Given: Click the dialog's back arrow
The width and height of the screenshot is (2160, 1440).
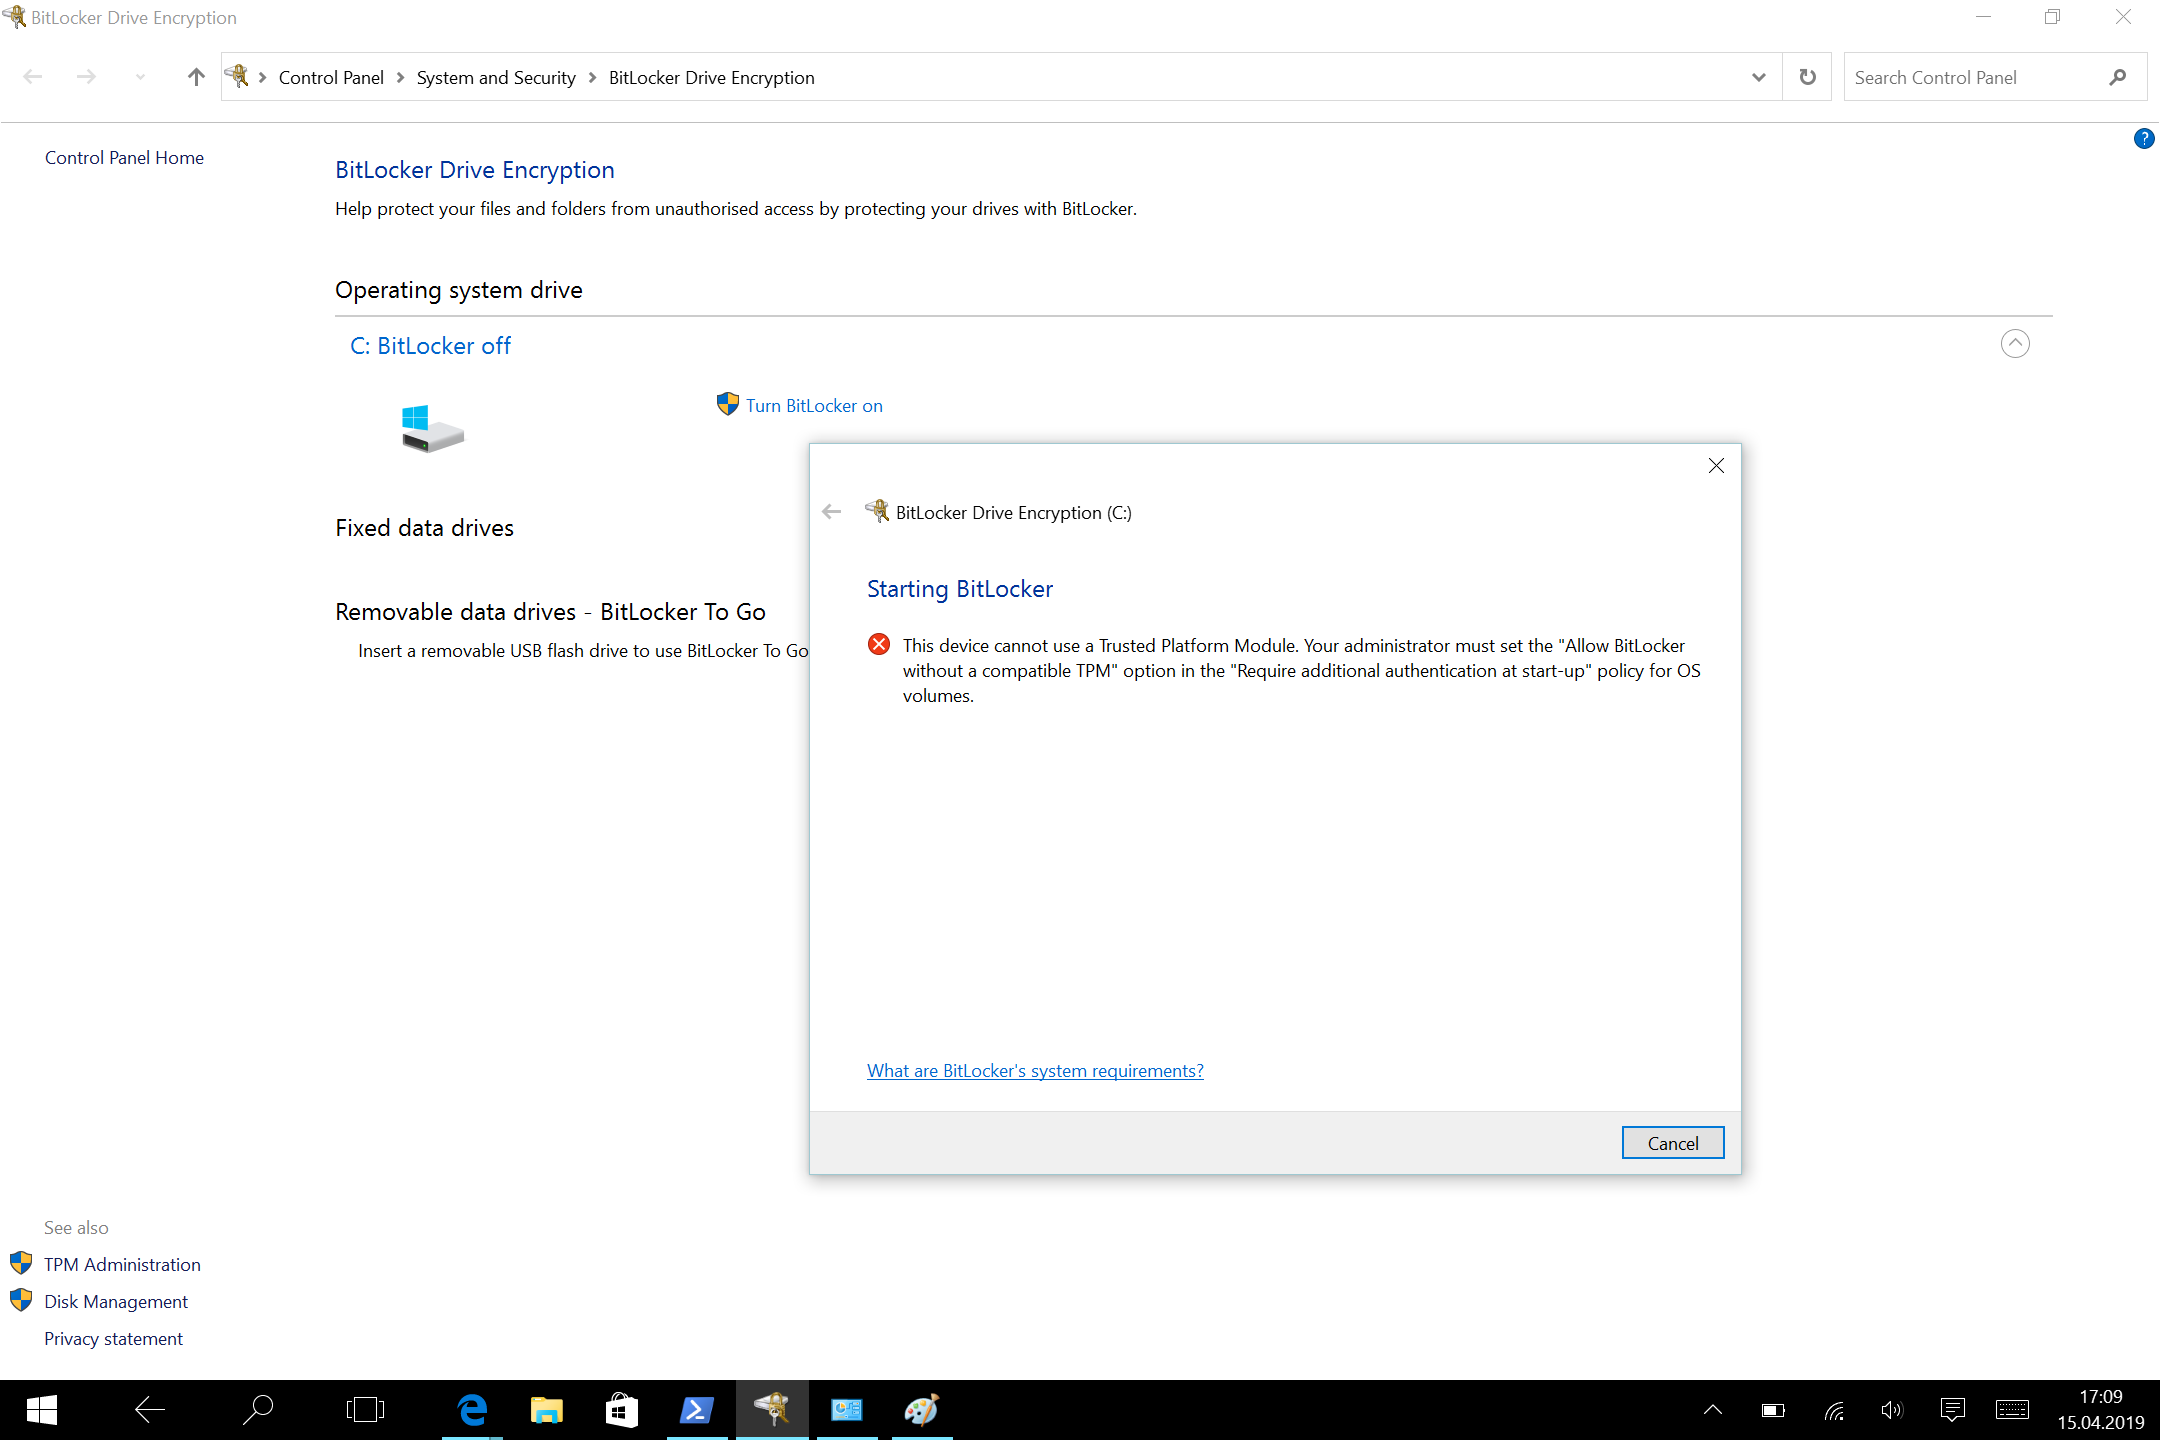Looking at the screenshot, I should [x=831, y=512].
